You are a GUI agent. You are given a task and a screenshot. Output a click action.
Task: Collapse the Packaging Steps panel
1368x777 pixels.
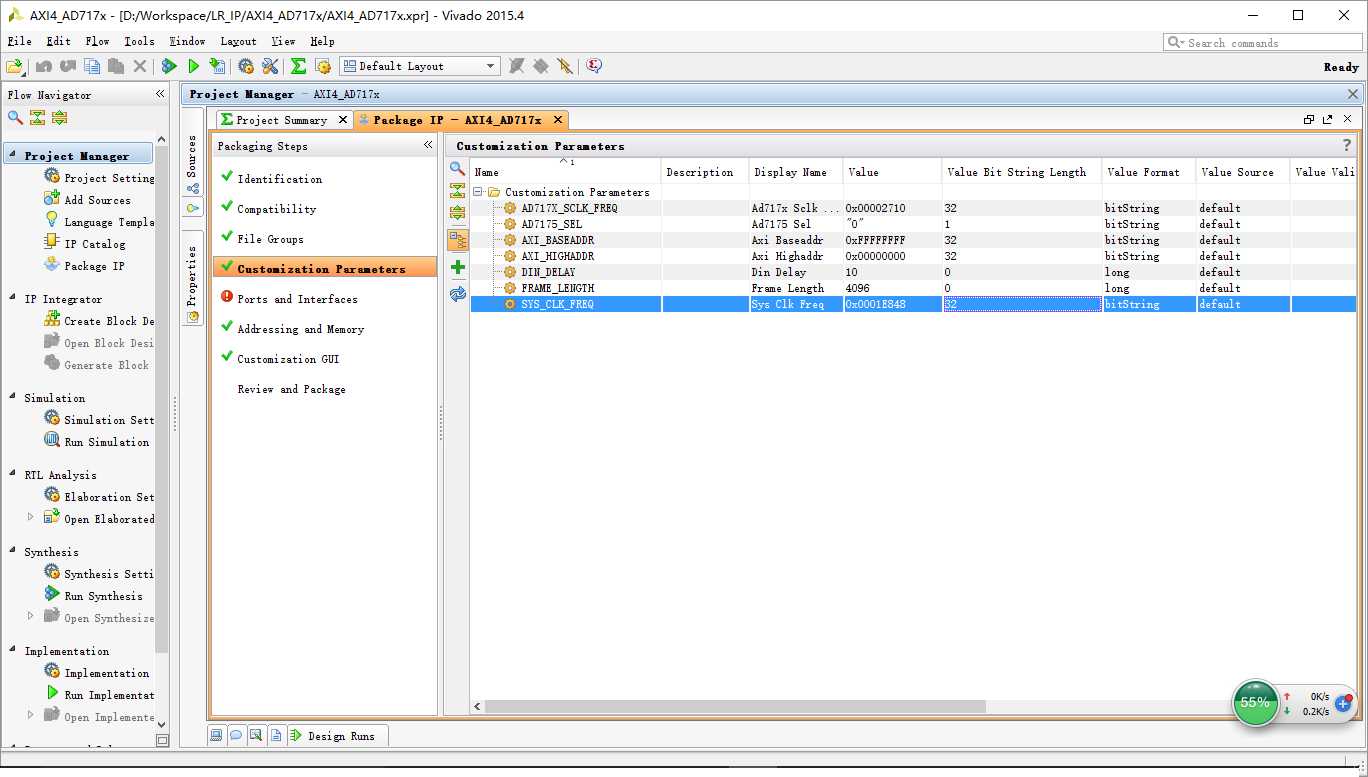point(428,145)
